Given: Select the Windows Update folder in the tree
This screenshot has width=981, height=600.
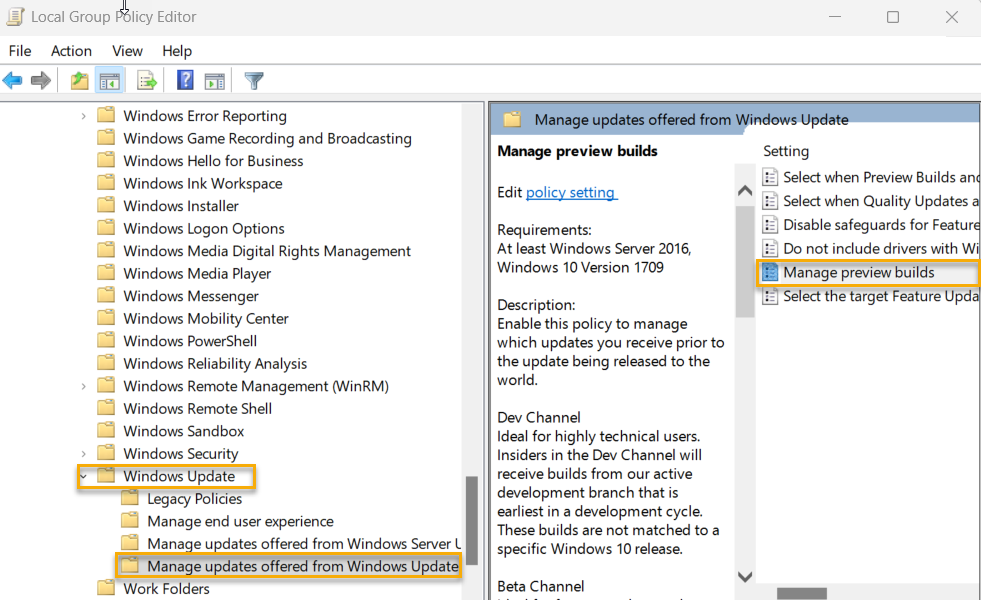Looking at the screenshot, I should 181,477.
